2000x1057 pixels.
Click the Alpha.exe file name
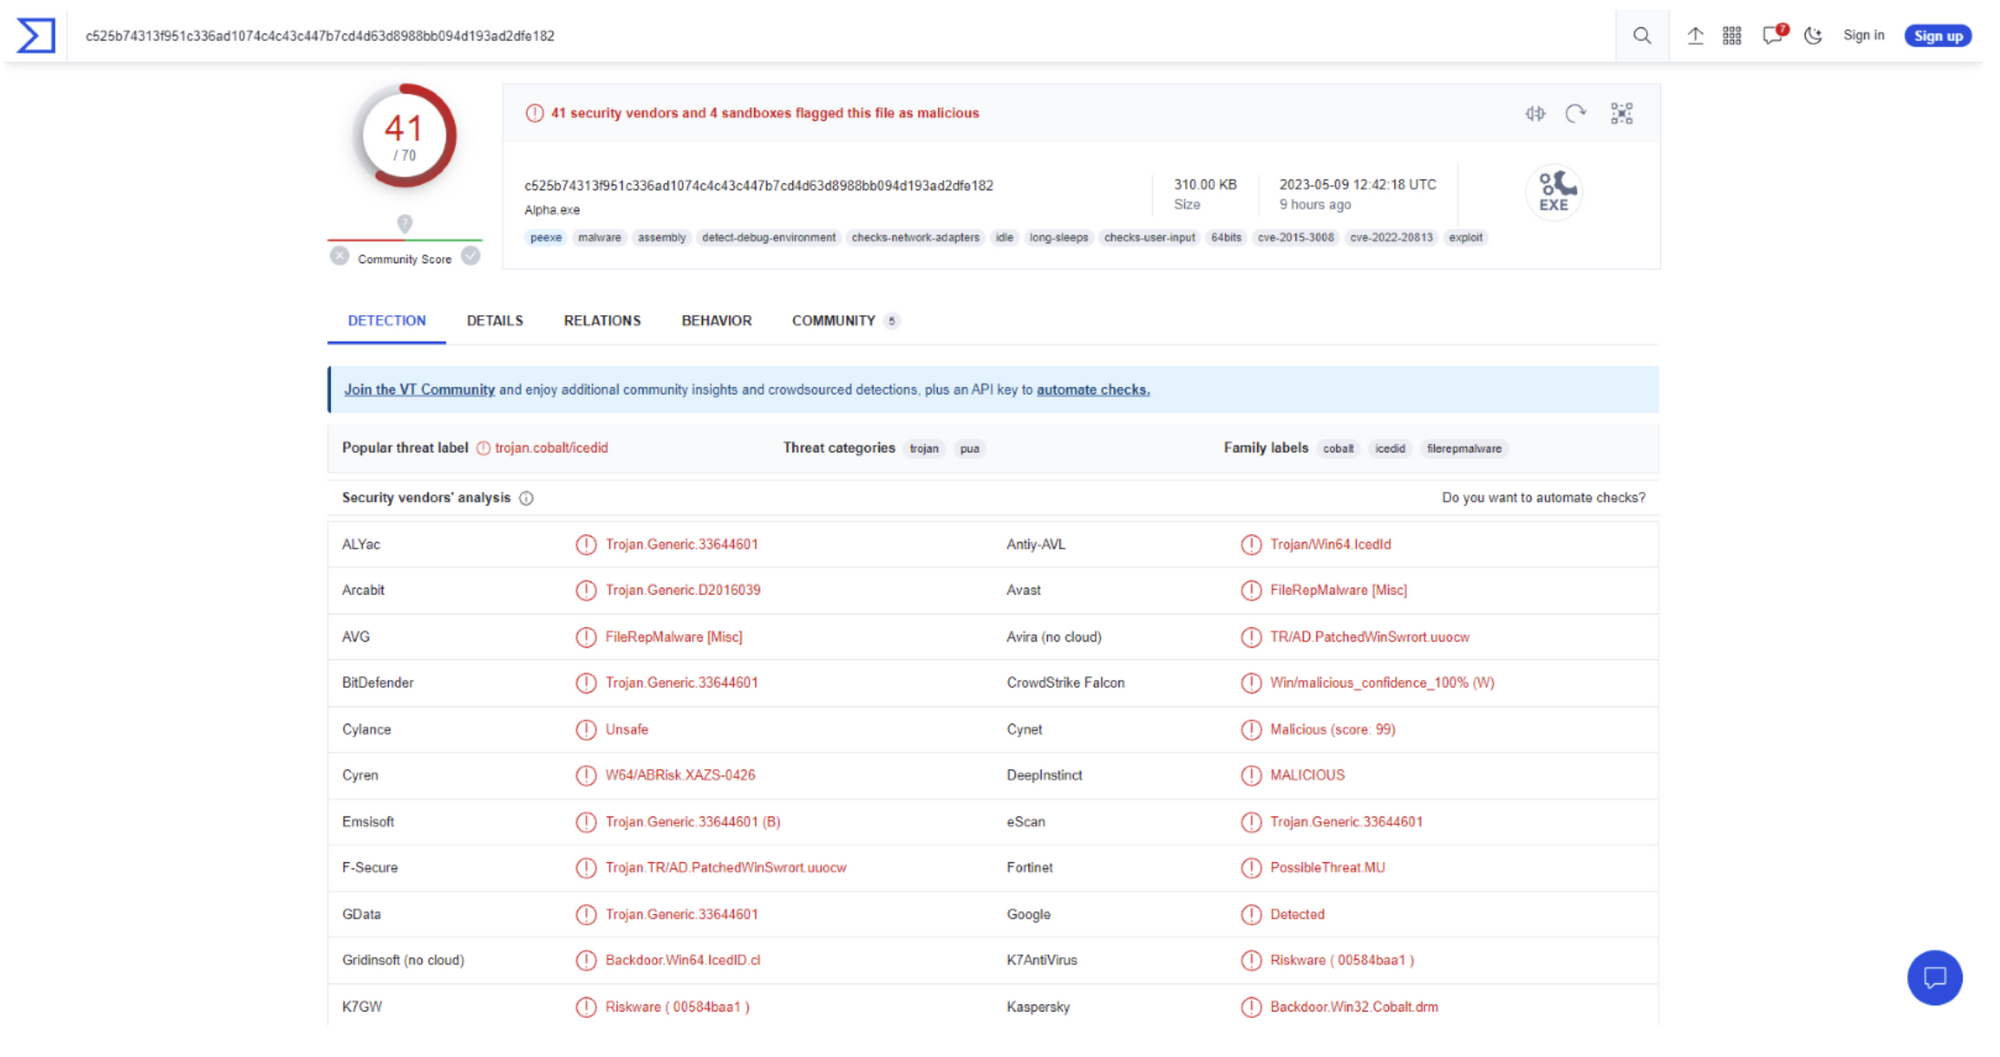[x=552, y=210]
